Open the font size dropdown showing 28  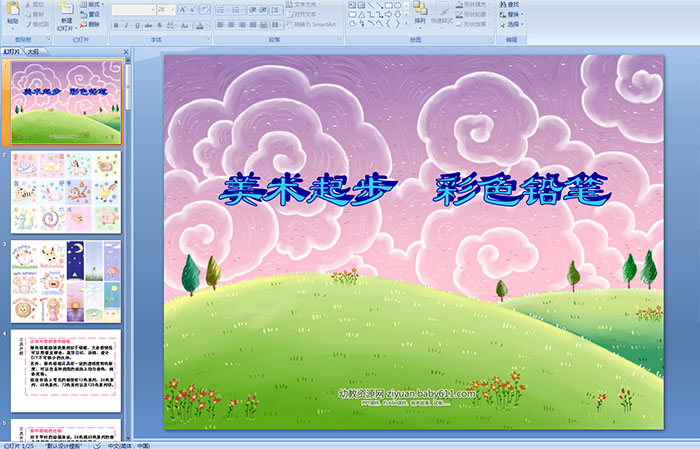pos(166,10)
